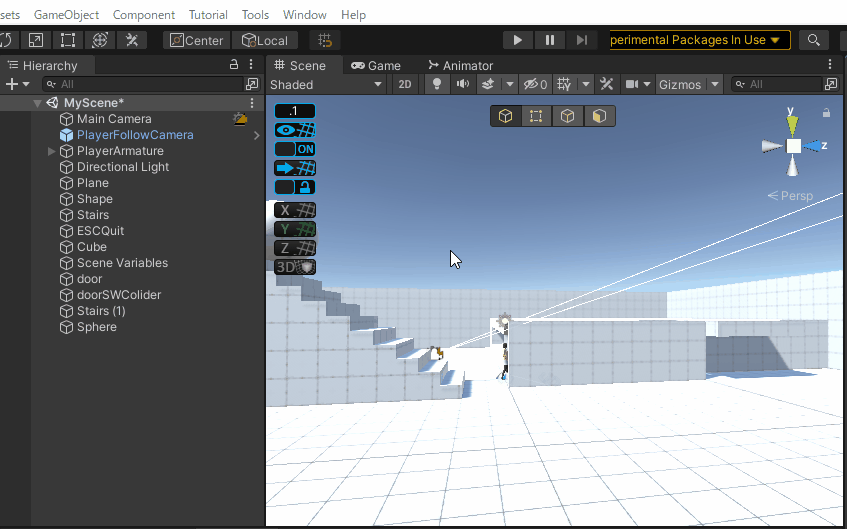Toggle ProGrids grid visibility eye

295,130
